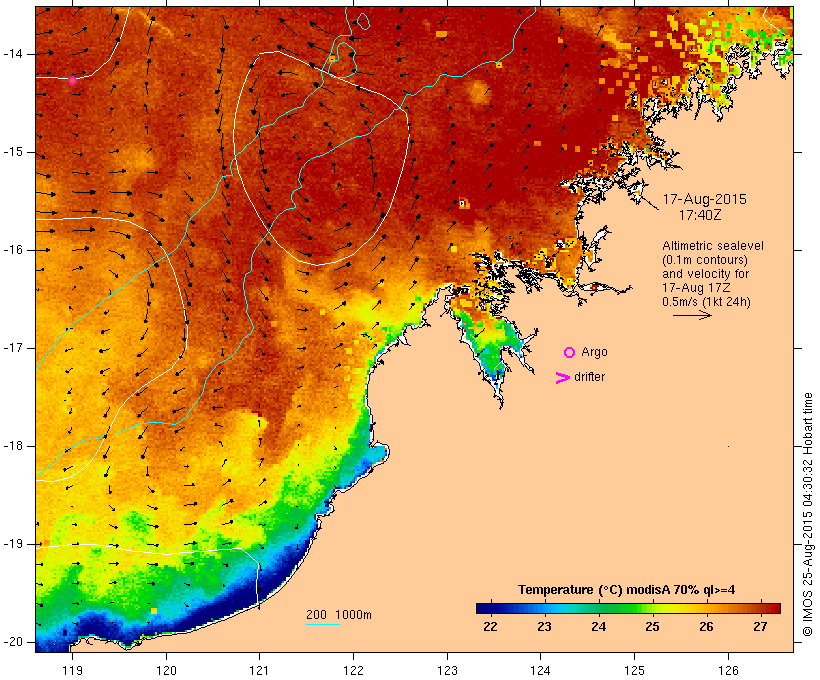Viewport: 820px width, 680px height.
Task: Click longitude axis label "126"
Action: pos(728,670)
